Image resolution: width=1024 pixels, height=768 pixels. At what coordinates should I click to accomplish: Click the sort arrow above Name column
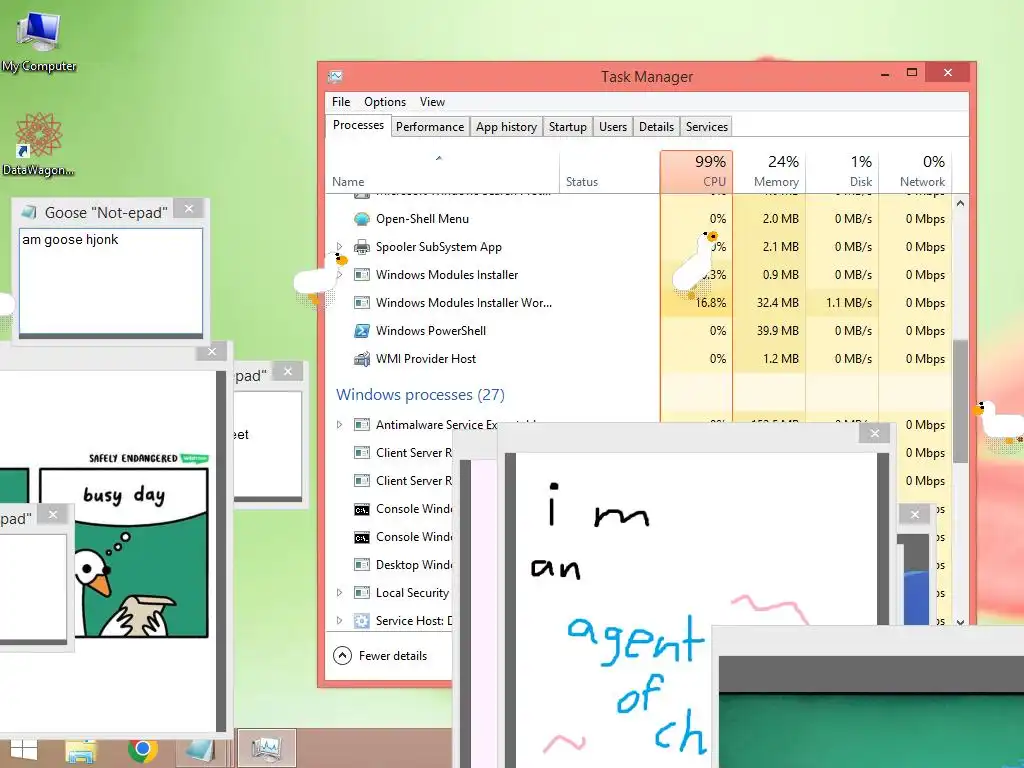click(439, 158)
